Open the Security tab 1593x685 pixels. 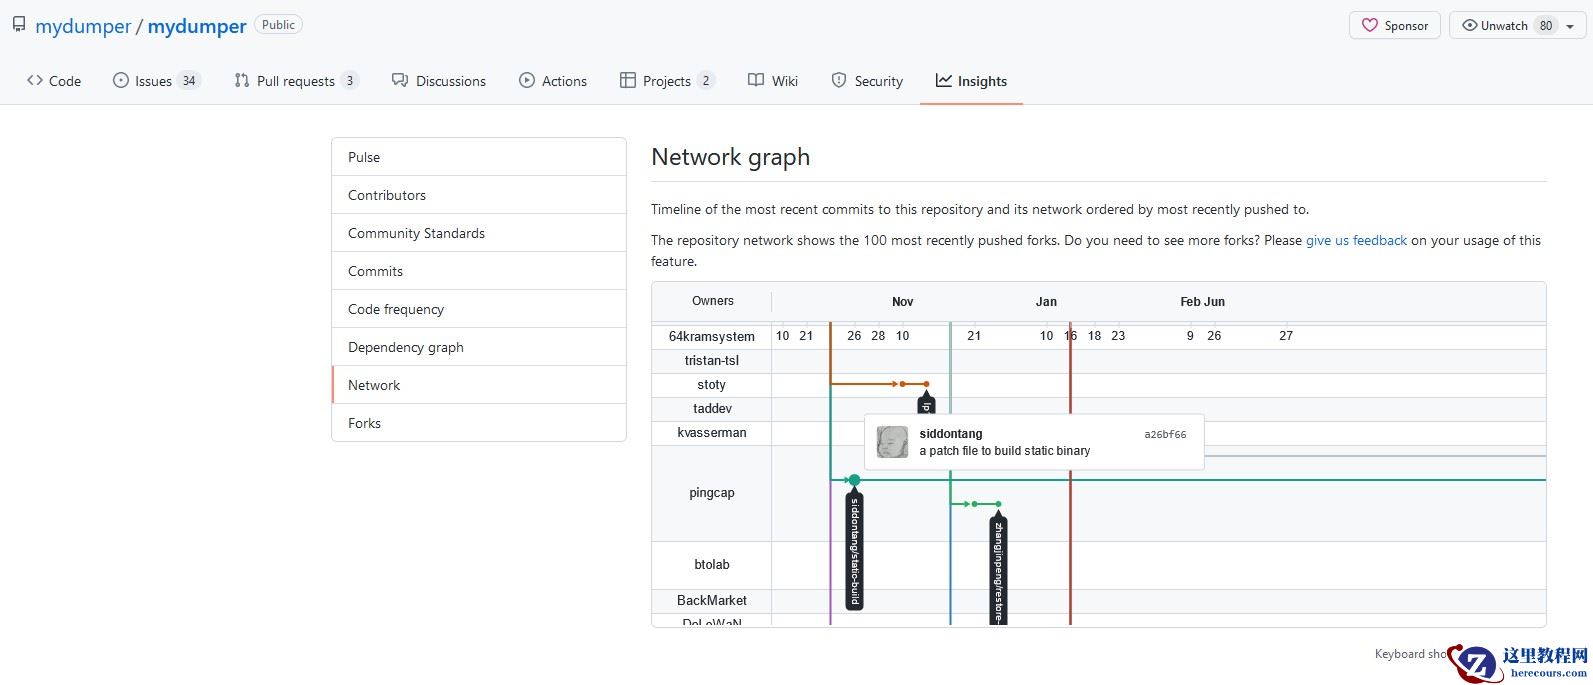(x=867, y=81)
